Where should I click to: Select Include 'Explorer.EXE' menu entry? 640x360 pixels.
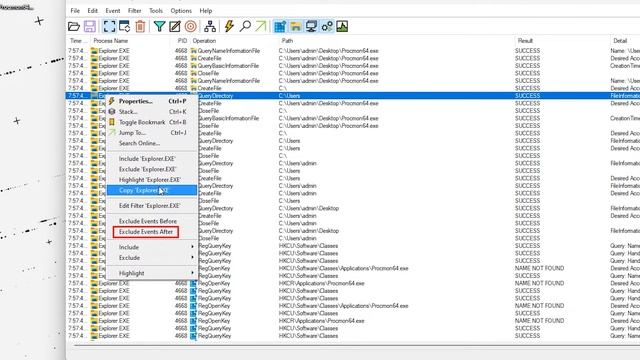pos(152,159)
